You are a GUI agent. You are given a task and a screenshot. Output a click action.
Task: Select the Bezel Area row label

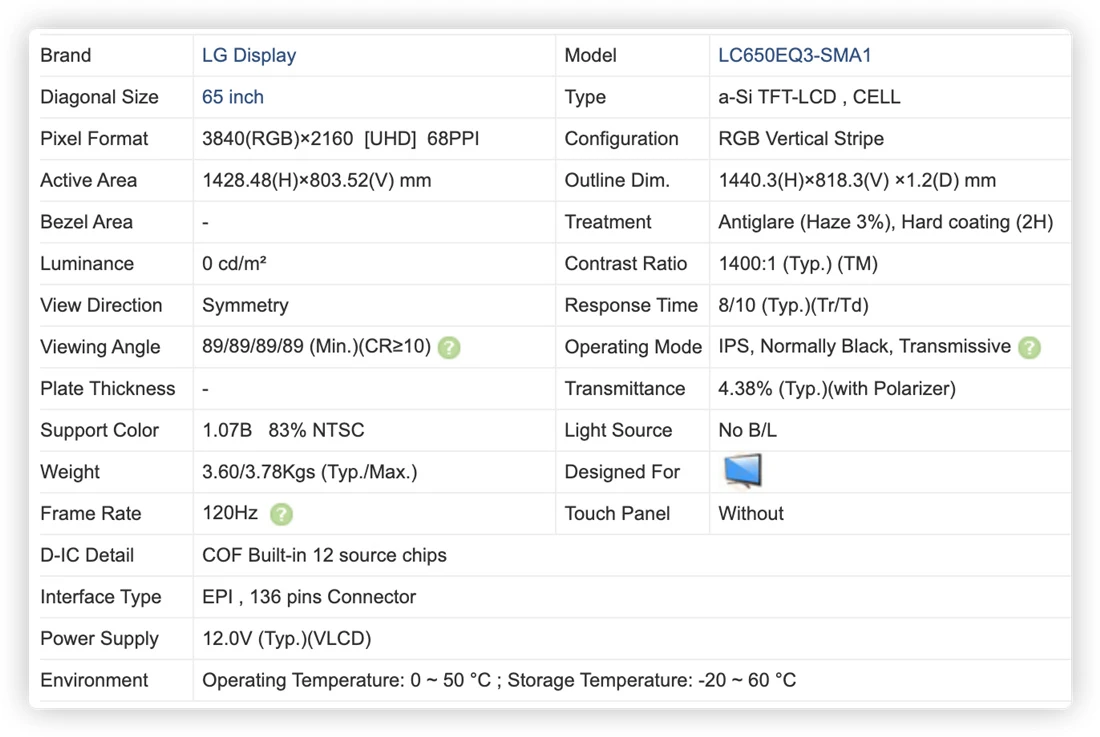86,222
